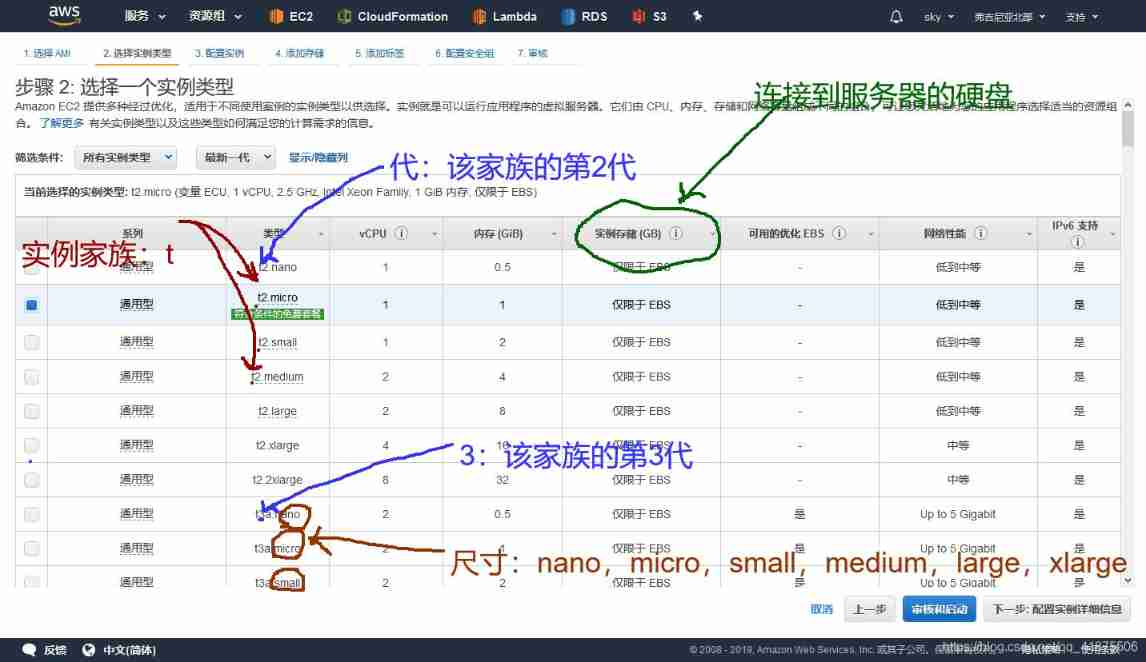1146x662 pixels.
Task: Select the t2.micro instance checkbox
Action: click(x=32, y=305)
